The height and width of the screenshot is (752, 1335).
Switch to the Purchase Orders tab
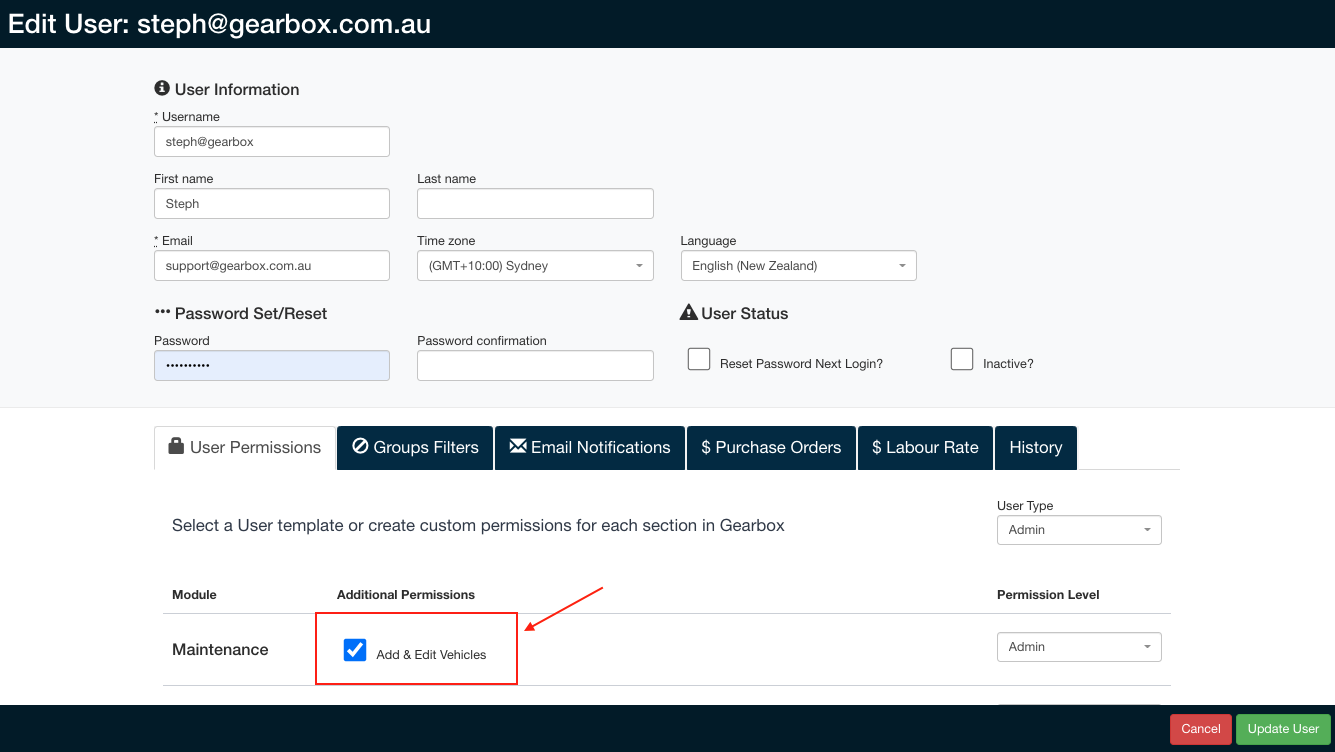pos(771,447)
